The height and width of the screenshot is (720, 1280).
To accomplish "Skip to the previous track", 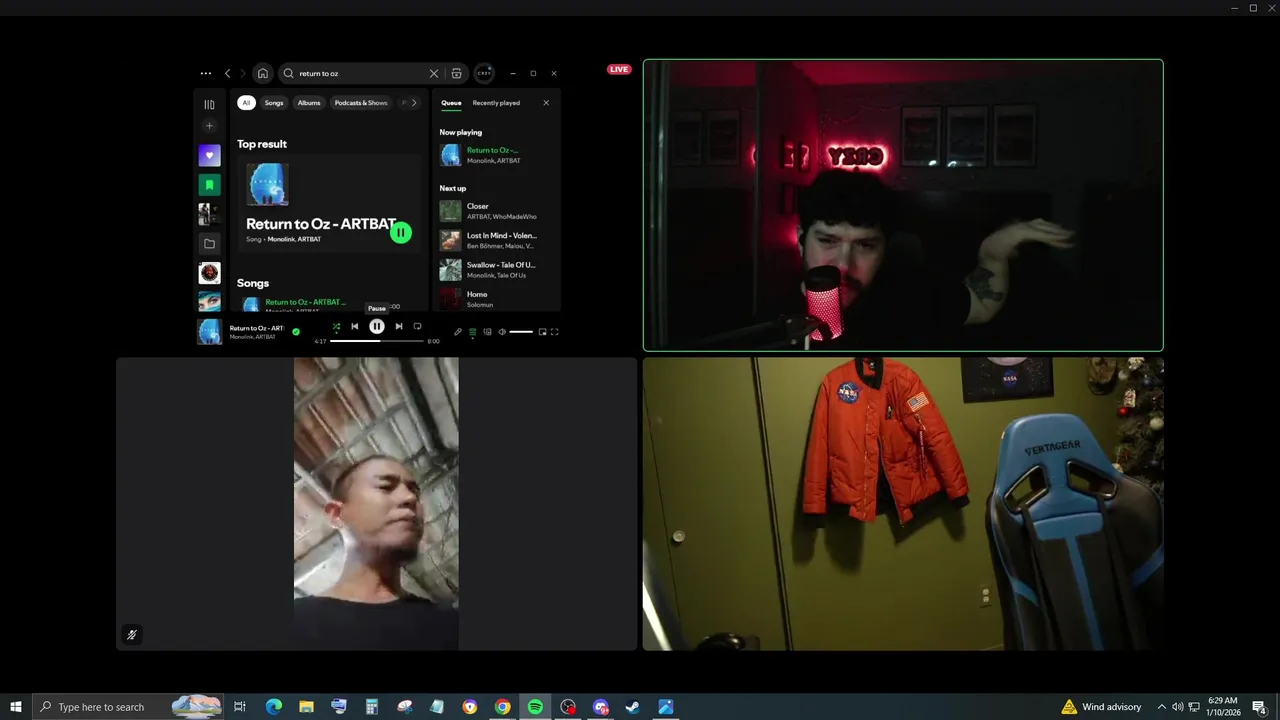I will [354, 326].
